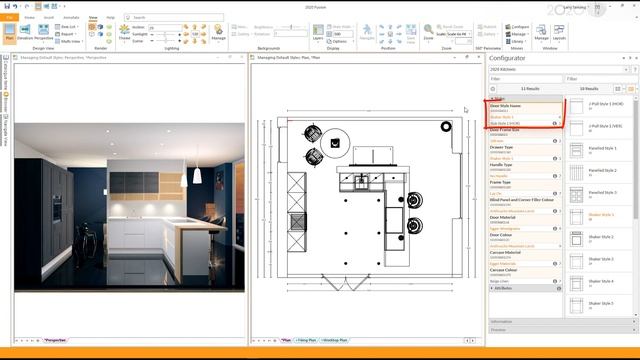640x360 pixels.
Task: Adjust the background Brightness slider
Action: (x=291, y=27)
